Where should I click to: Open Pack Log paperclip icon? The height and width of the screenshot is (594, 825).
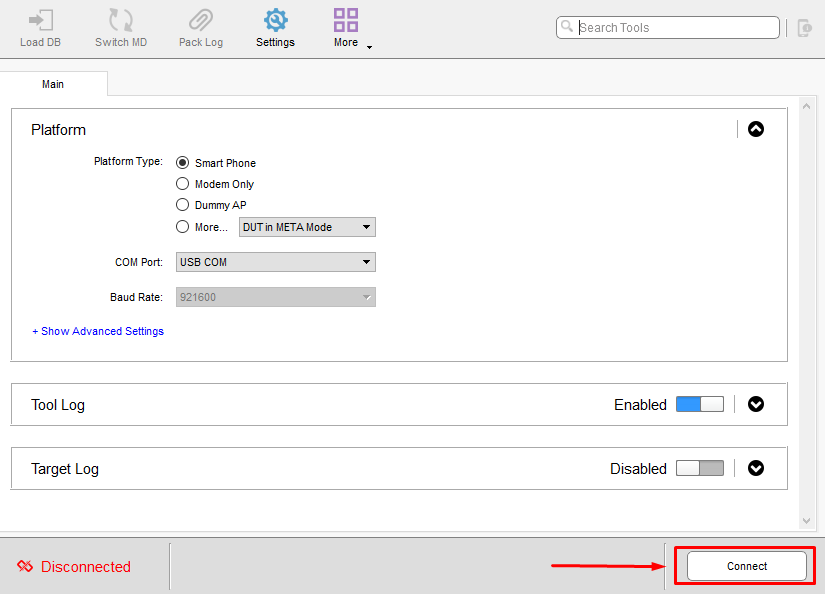[x=201, y=21]
